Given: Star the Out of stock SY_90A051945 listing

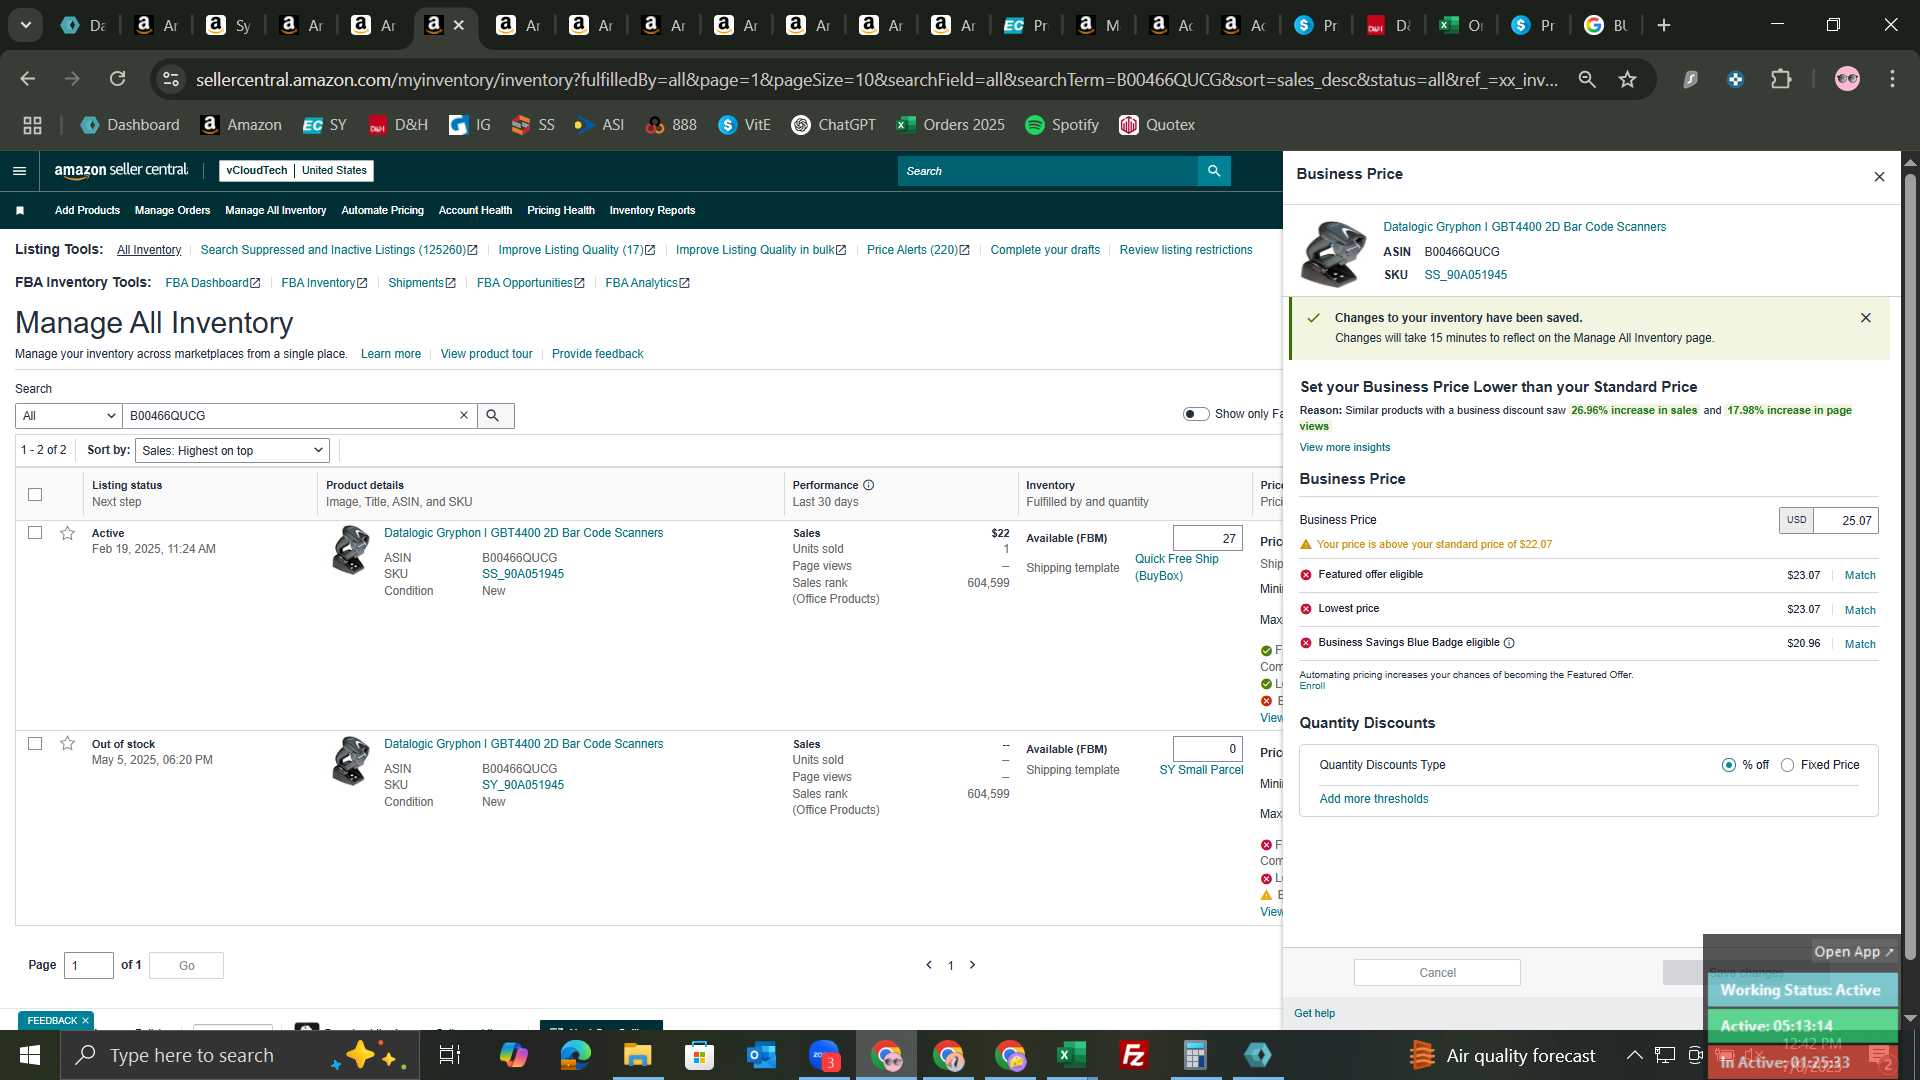Looking at the screenshot, I should pyautogui.click(x=67, y=744).
